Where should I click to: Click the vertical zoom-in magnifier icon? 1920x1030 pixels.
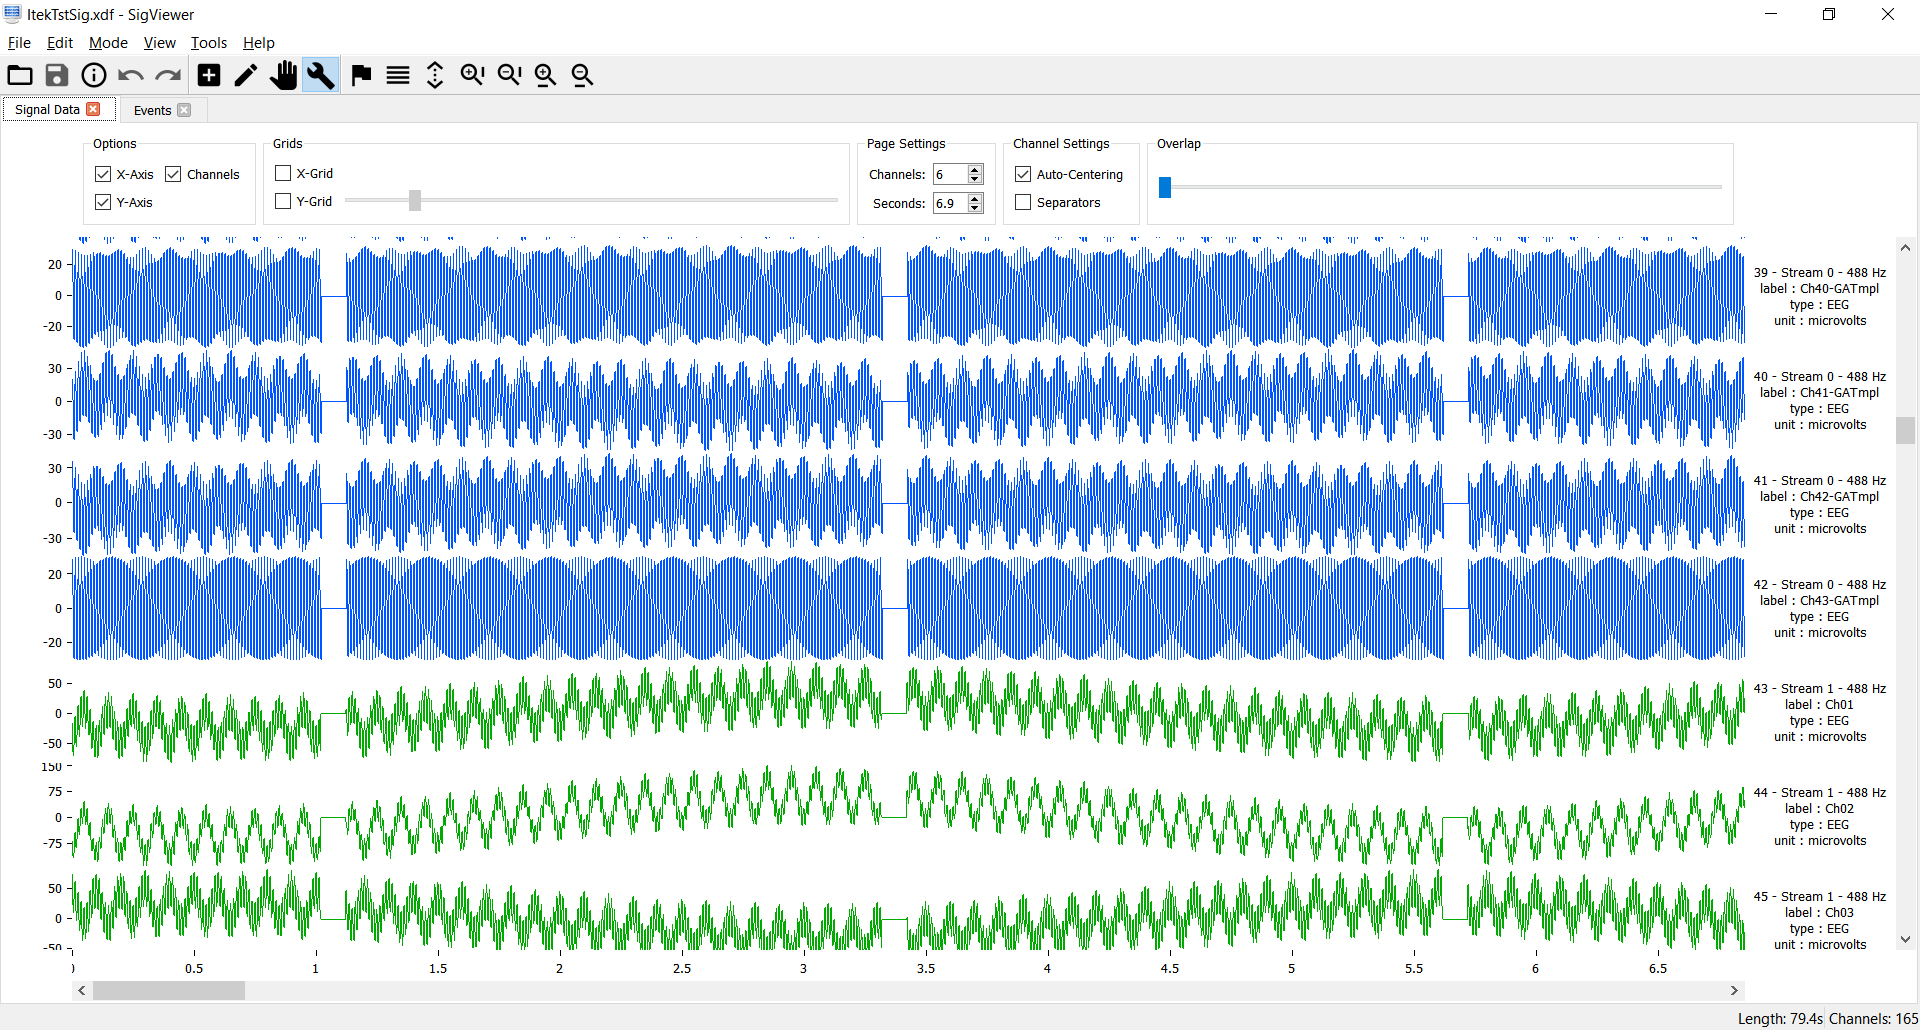472,75
